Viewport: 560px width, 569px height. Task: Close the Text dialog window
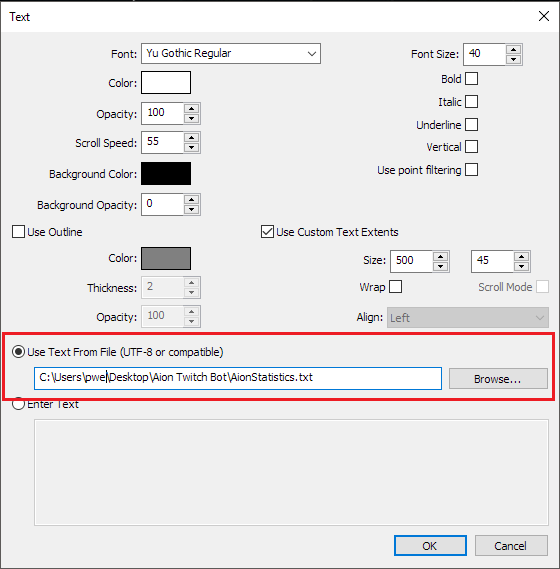544,16
